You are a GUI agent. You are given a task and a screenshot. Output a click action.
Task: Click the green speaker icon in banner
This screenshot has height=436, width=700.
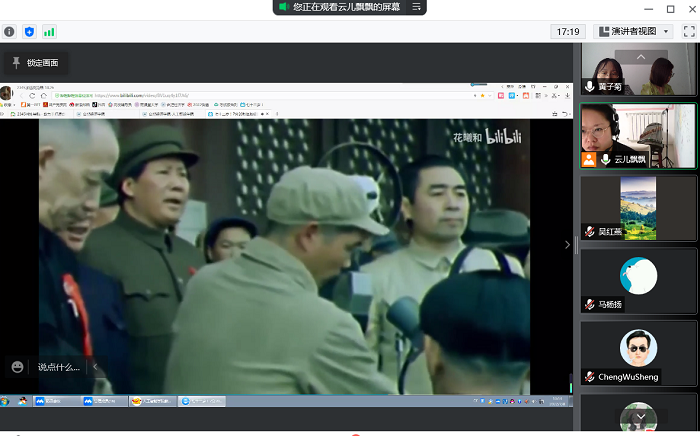(x=284, y=7)
